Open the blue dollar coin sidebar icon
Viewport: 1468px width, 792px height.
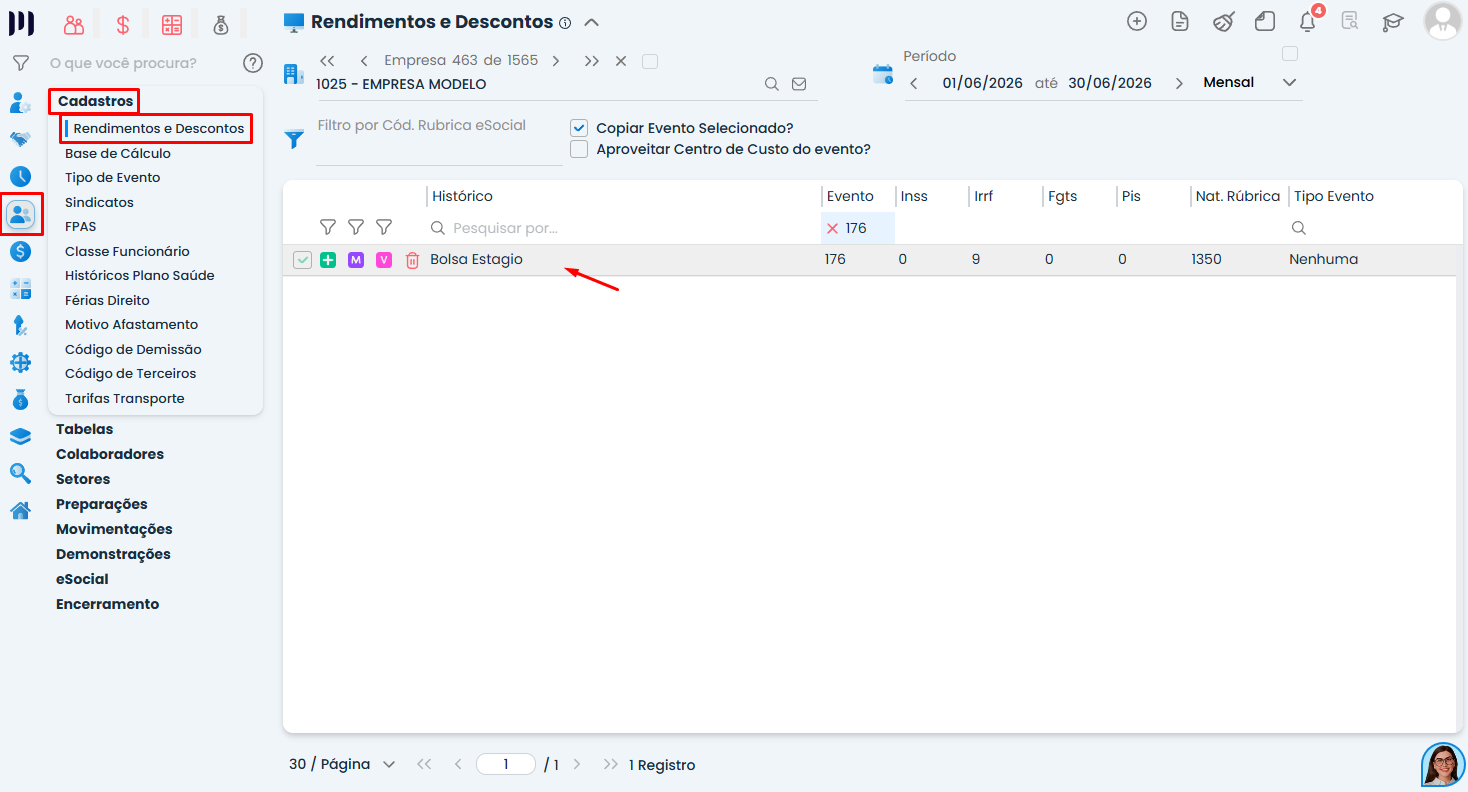pyautogui.click(x=20, y=251)
